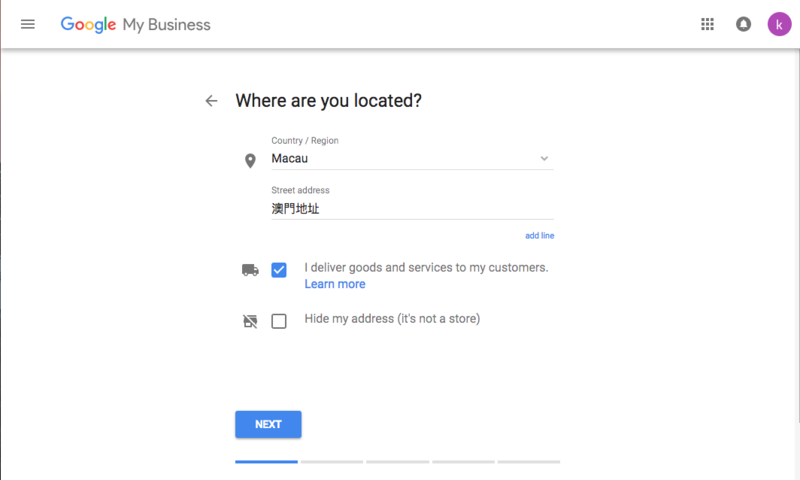
Task: Click the map pin location icon
Action: tap(250, 161)
